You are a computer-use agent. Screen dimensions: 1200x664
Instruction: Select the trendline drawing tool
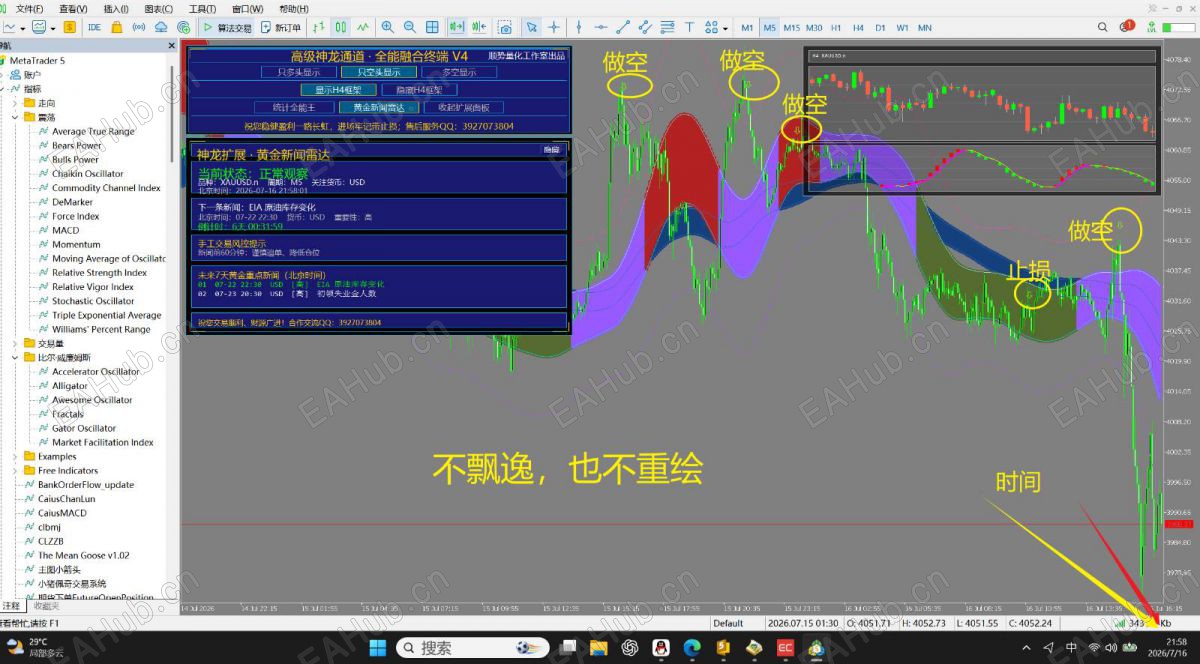point(623,27)
